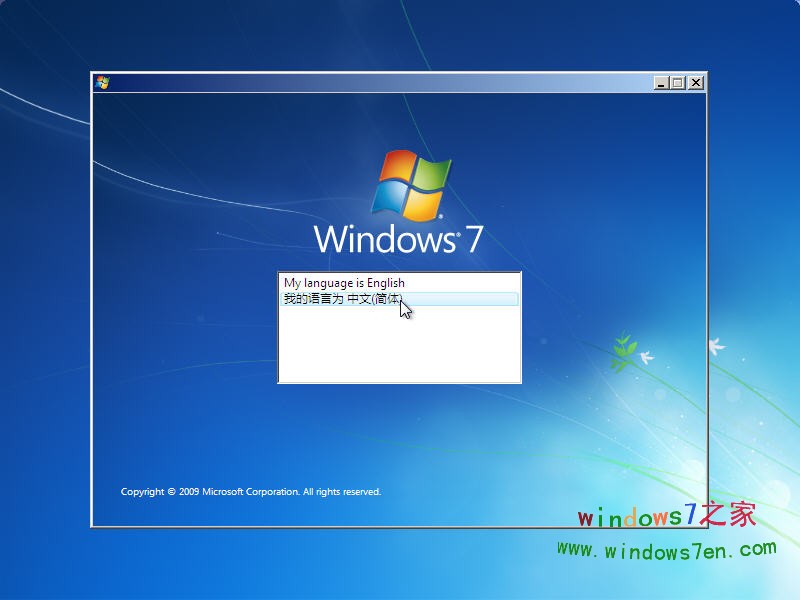Click the Microsoft copyright notice text
Viewport: 800px width, 600px height.
250,491
